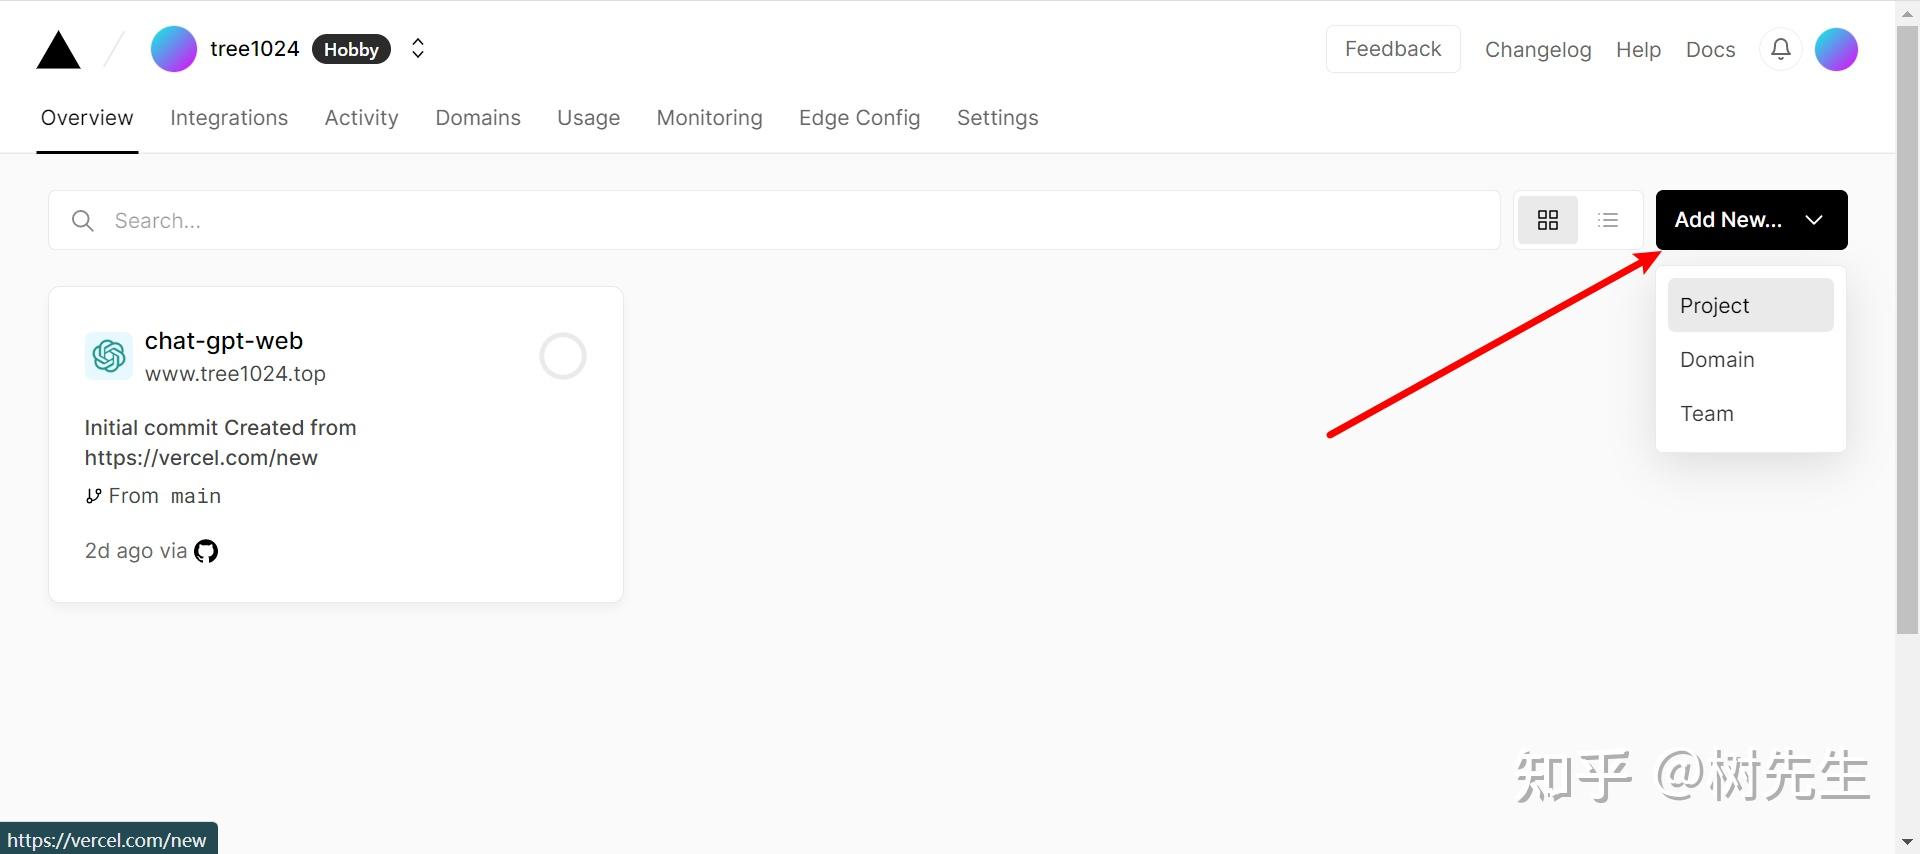Click the Hobby plan badge
This screenshot has width=1920, height=854.
[x=351, y=49]
